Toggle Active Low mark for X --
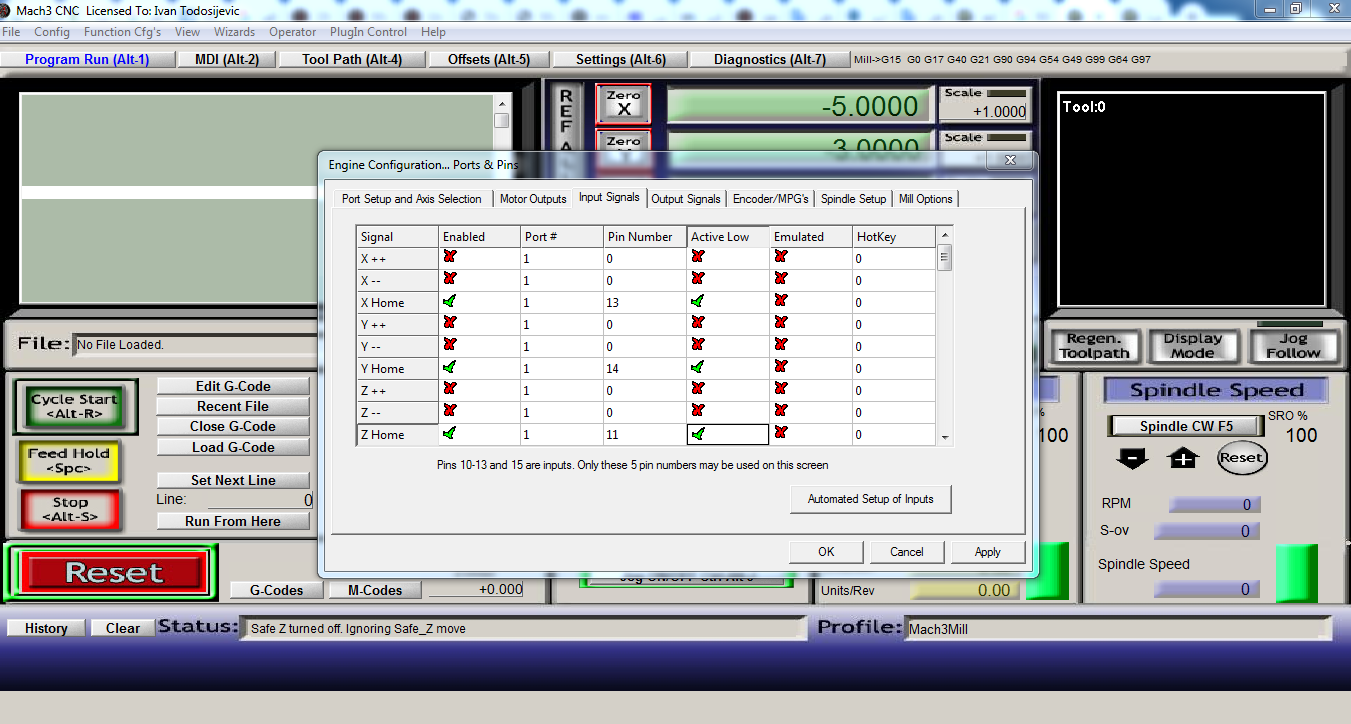Screen dimensions: 1351x724 tap(698, 279)
